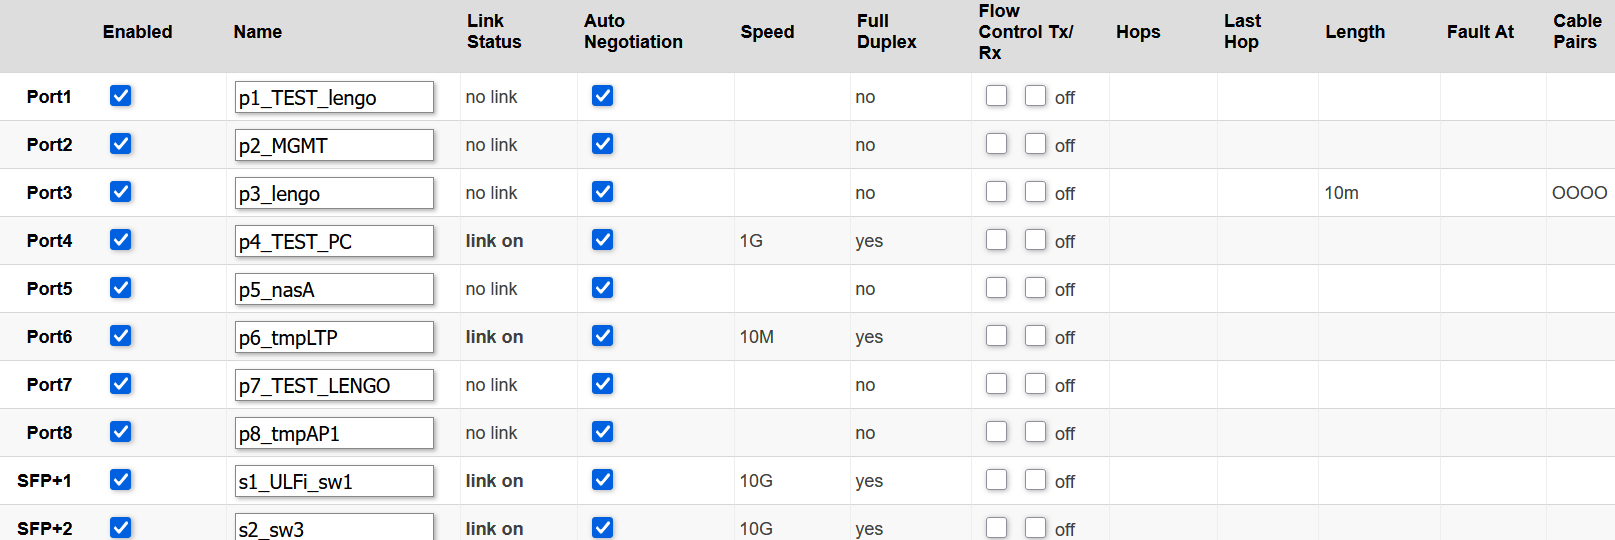Toggle Rx flow control for Port7
Image resolution: width=1615 pixels, height=540 pixels.
[x=1036, y=384]
